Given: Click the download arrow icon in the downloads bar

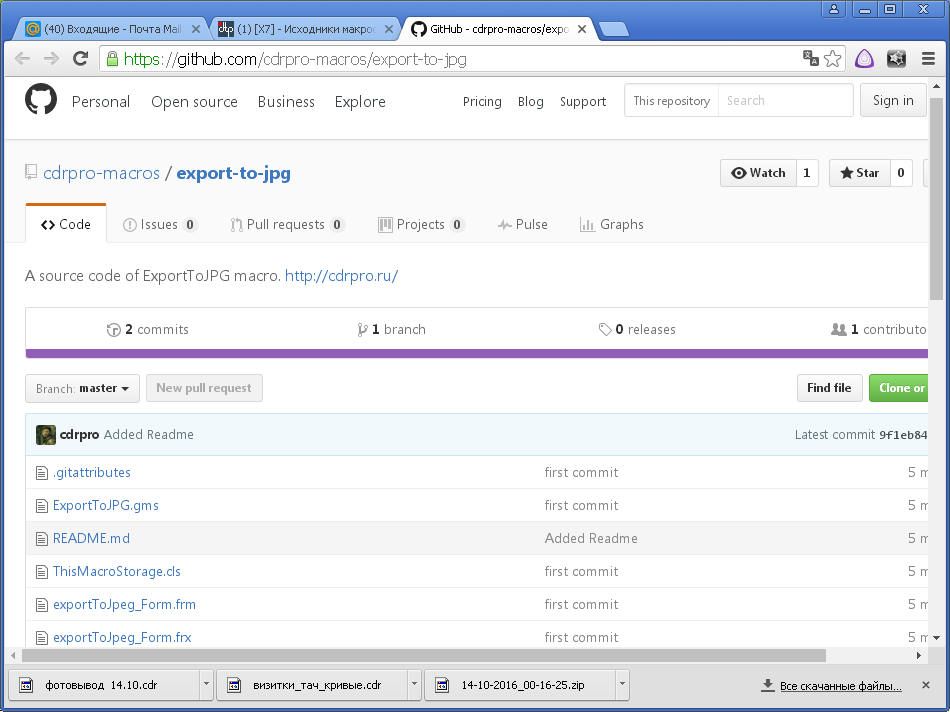Looking at the screenshot, I should click(x=768, y=685).
